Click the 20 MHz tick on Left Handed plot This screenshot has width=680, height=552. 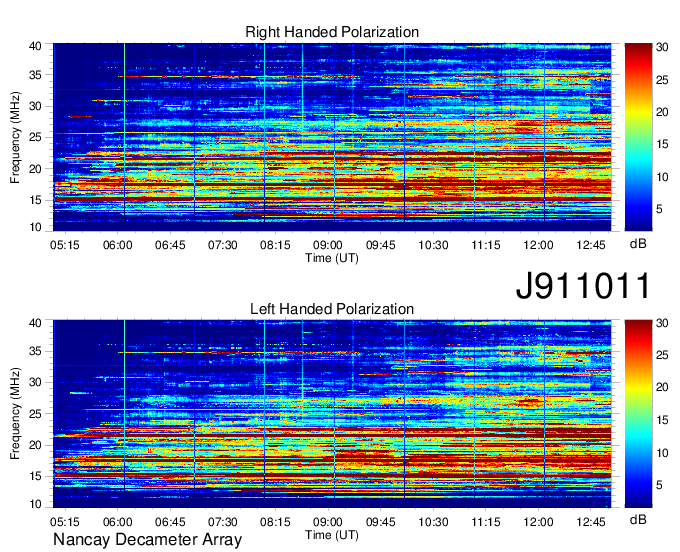36,445
